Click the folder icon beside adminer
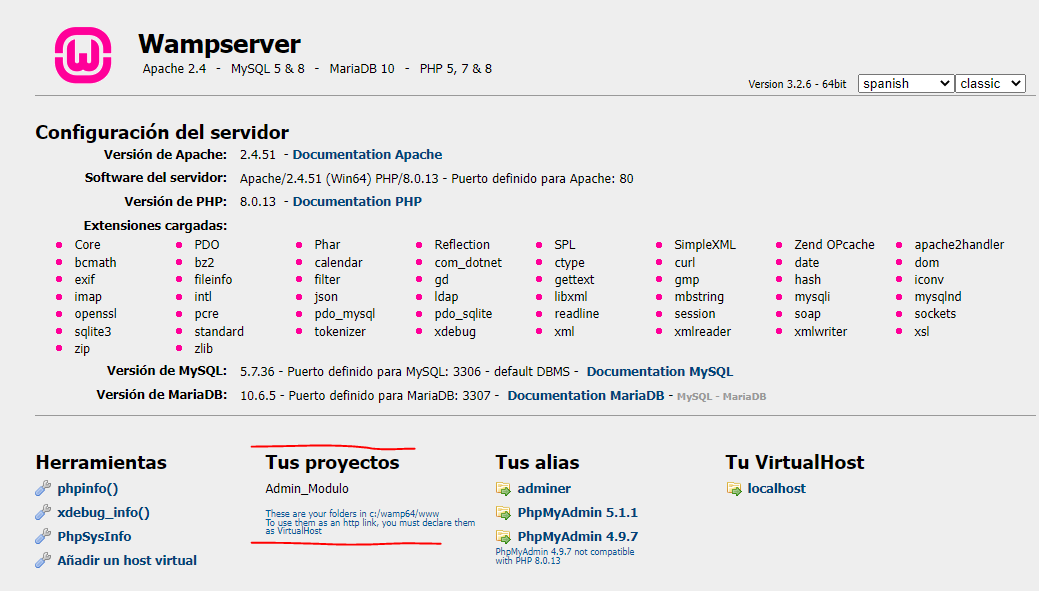The image size is (1039, 591). [x=504, y=489]
